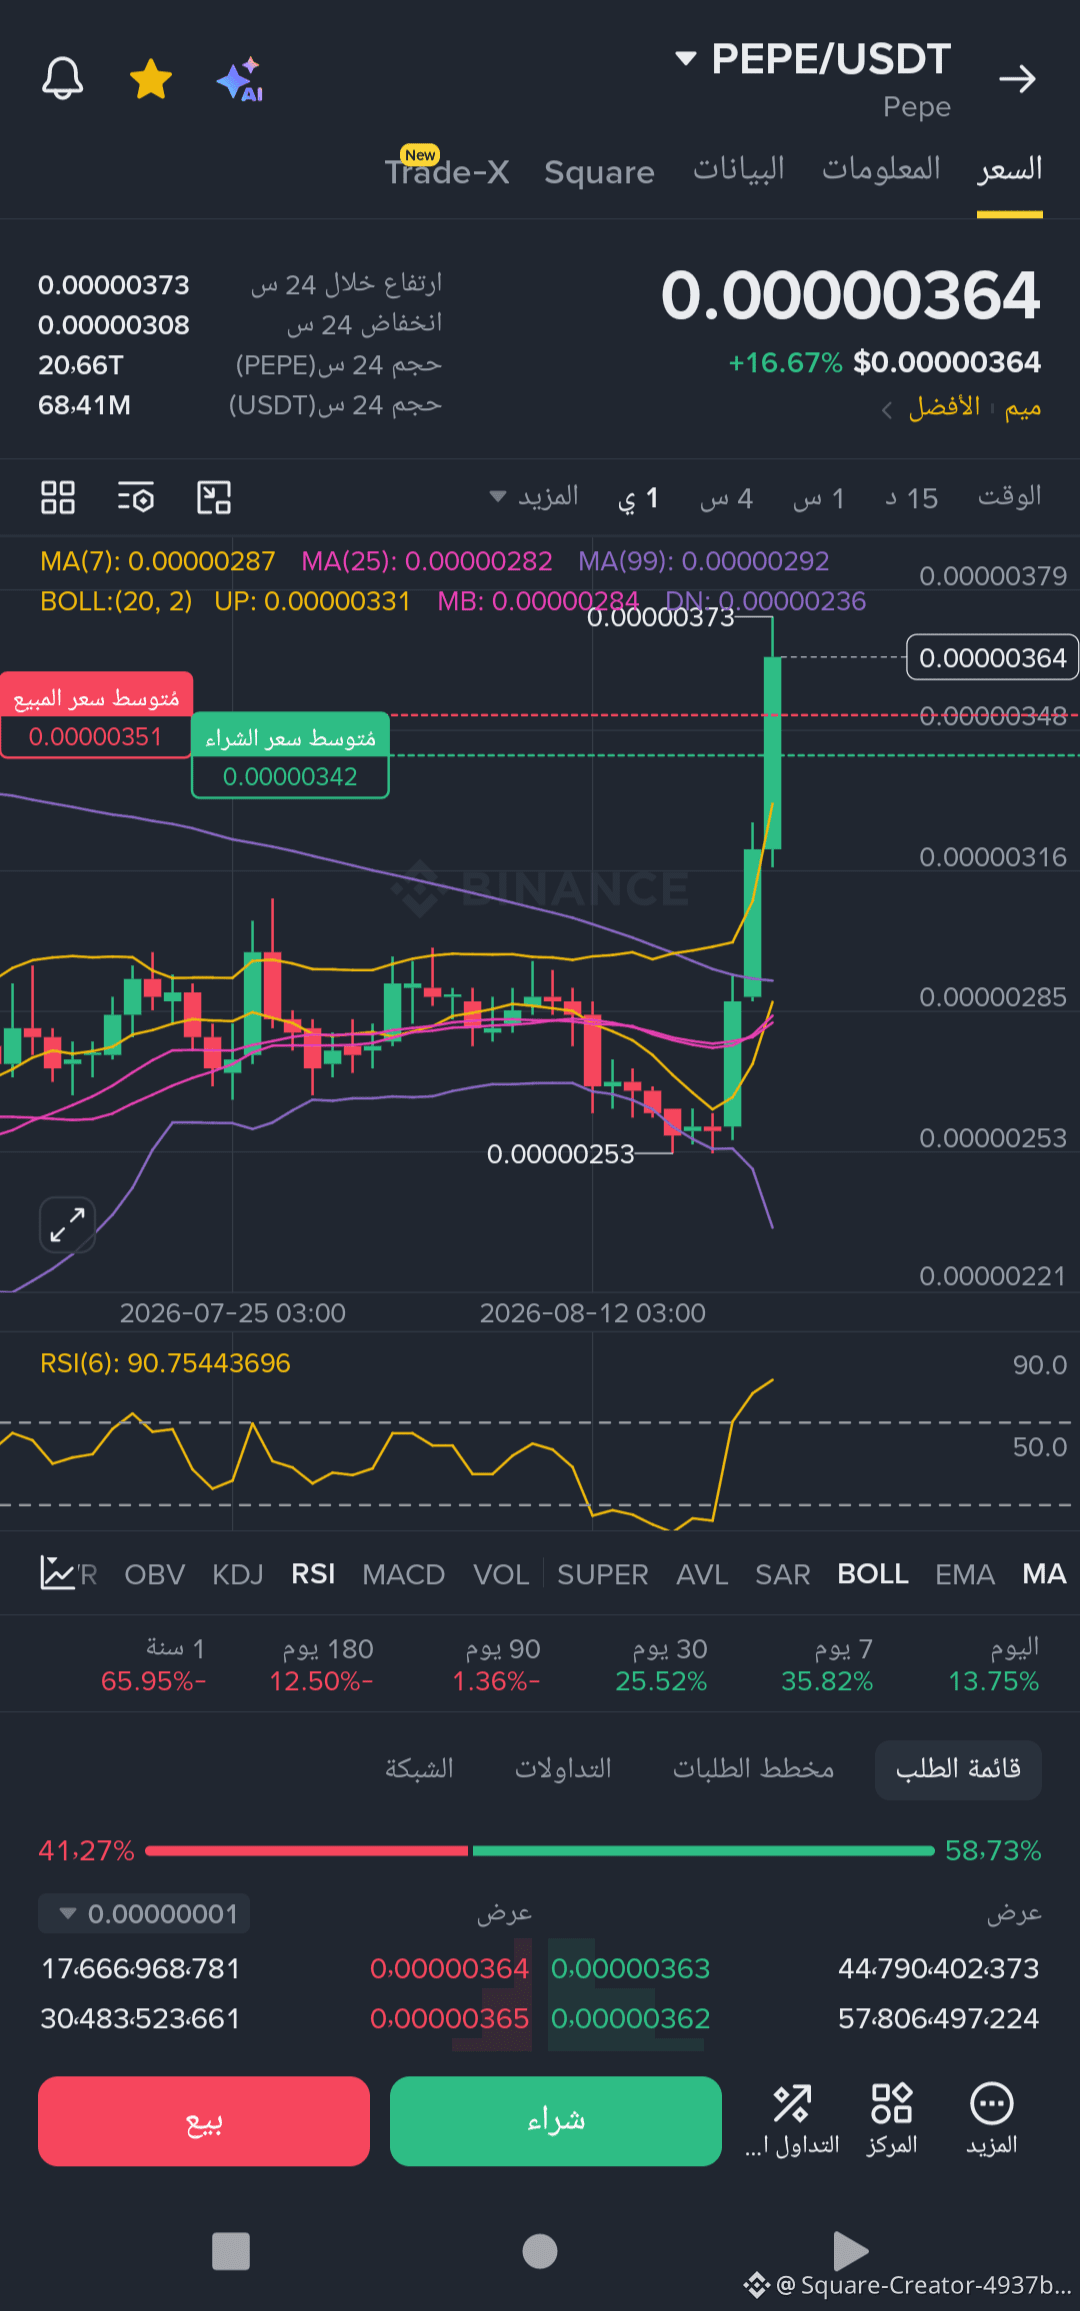
Task: Open the البيانات tab
Action: pos(739,168)
